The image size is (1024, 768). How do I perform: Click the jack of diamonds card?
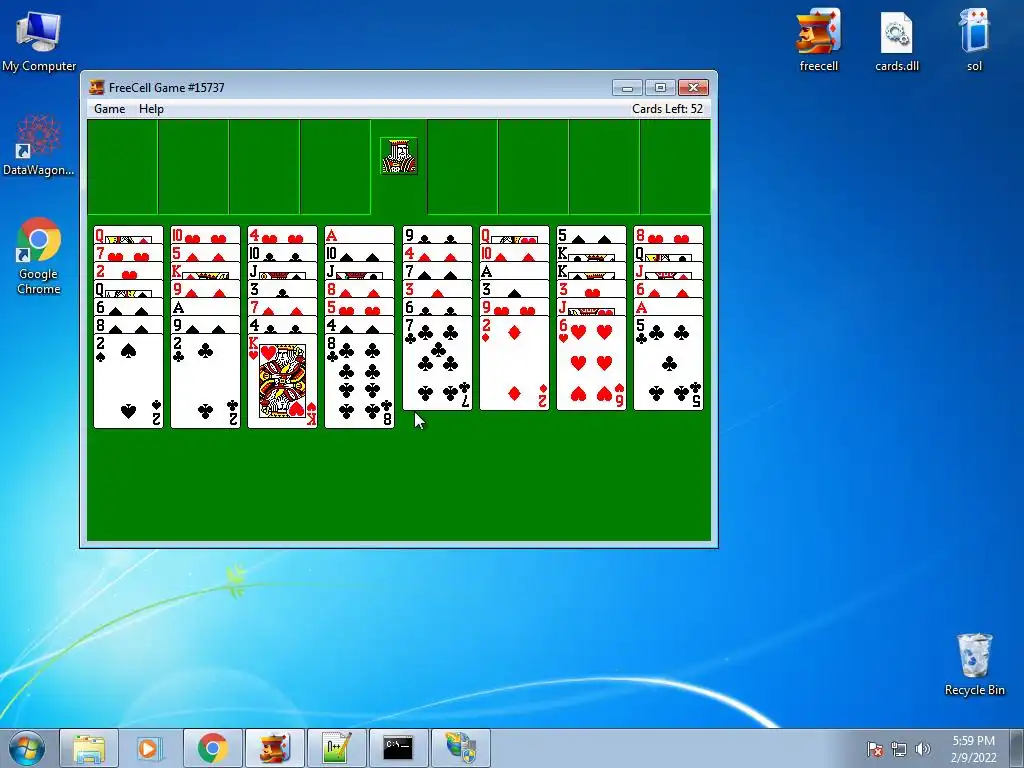click(668, 272)
